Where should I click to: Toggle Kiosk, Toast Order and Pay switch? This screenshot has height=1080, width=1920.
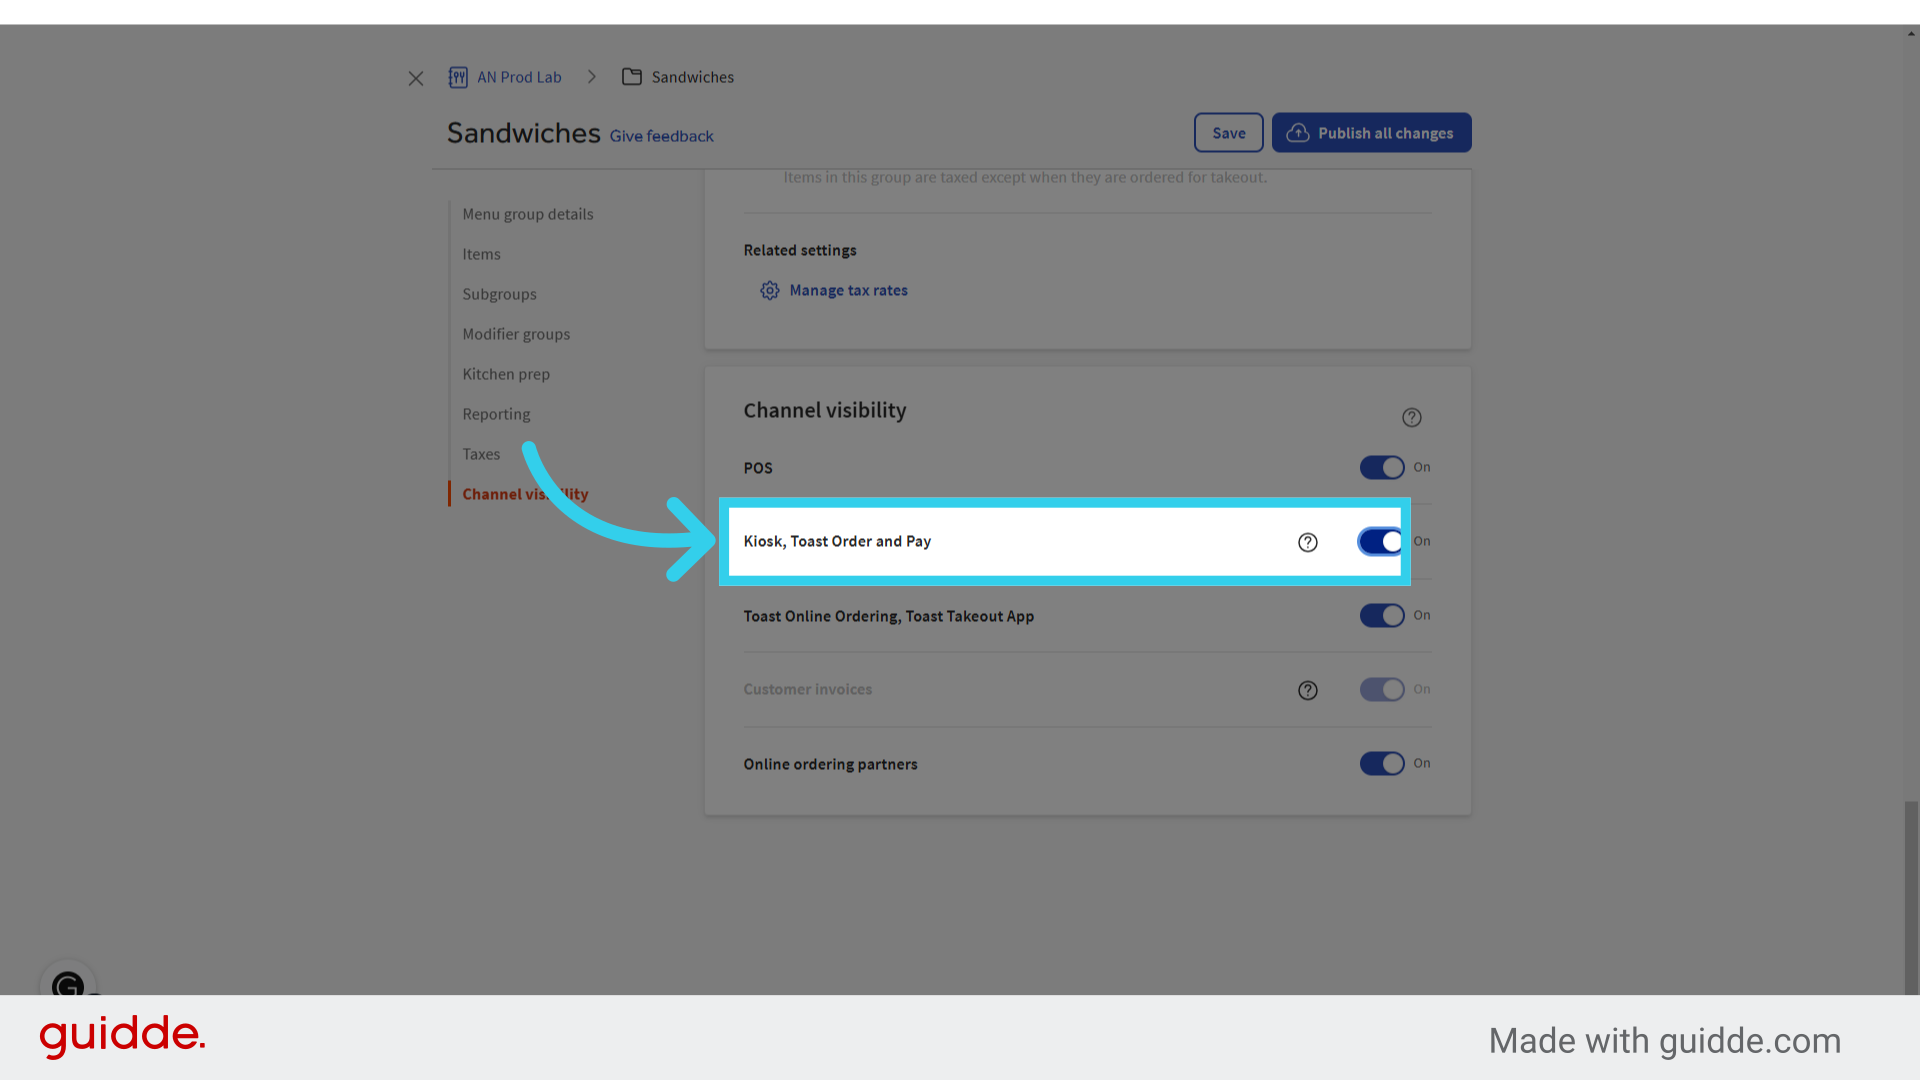1381,542
